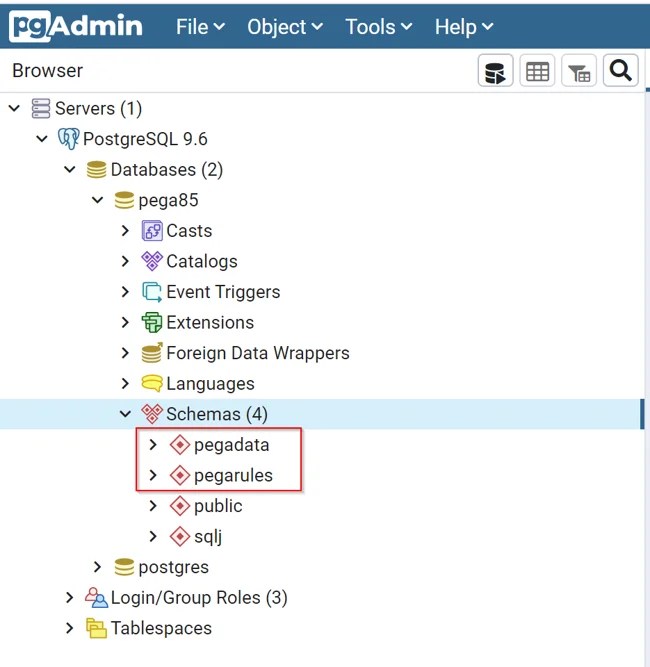Expand the postgres database node

pyautogui.click(x=97, y=567)
